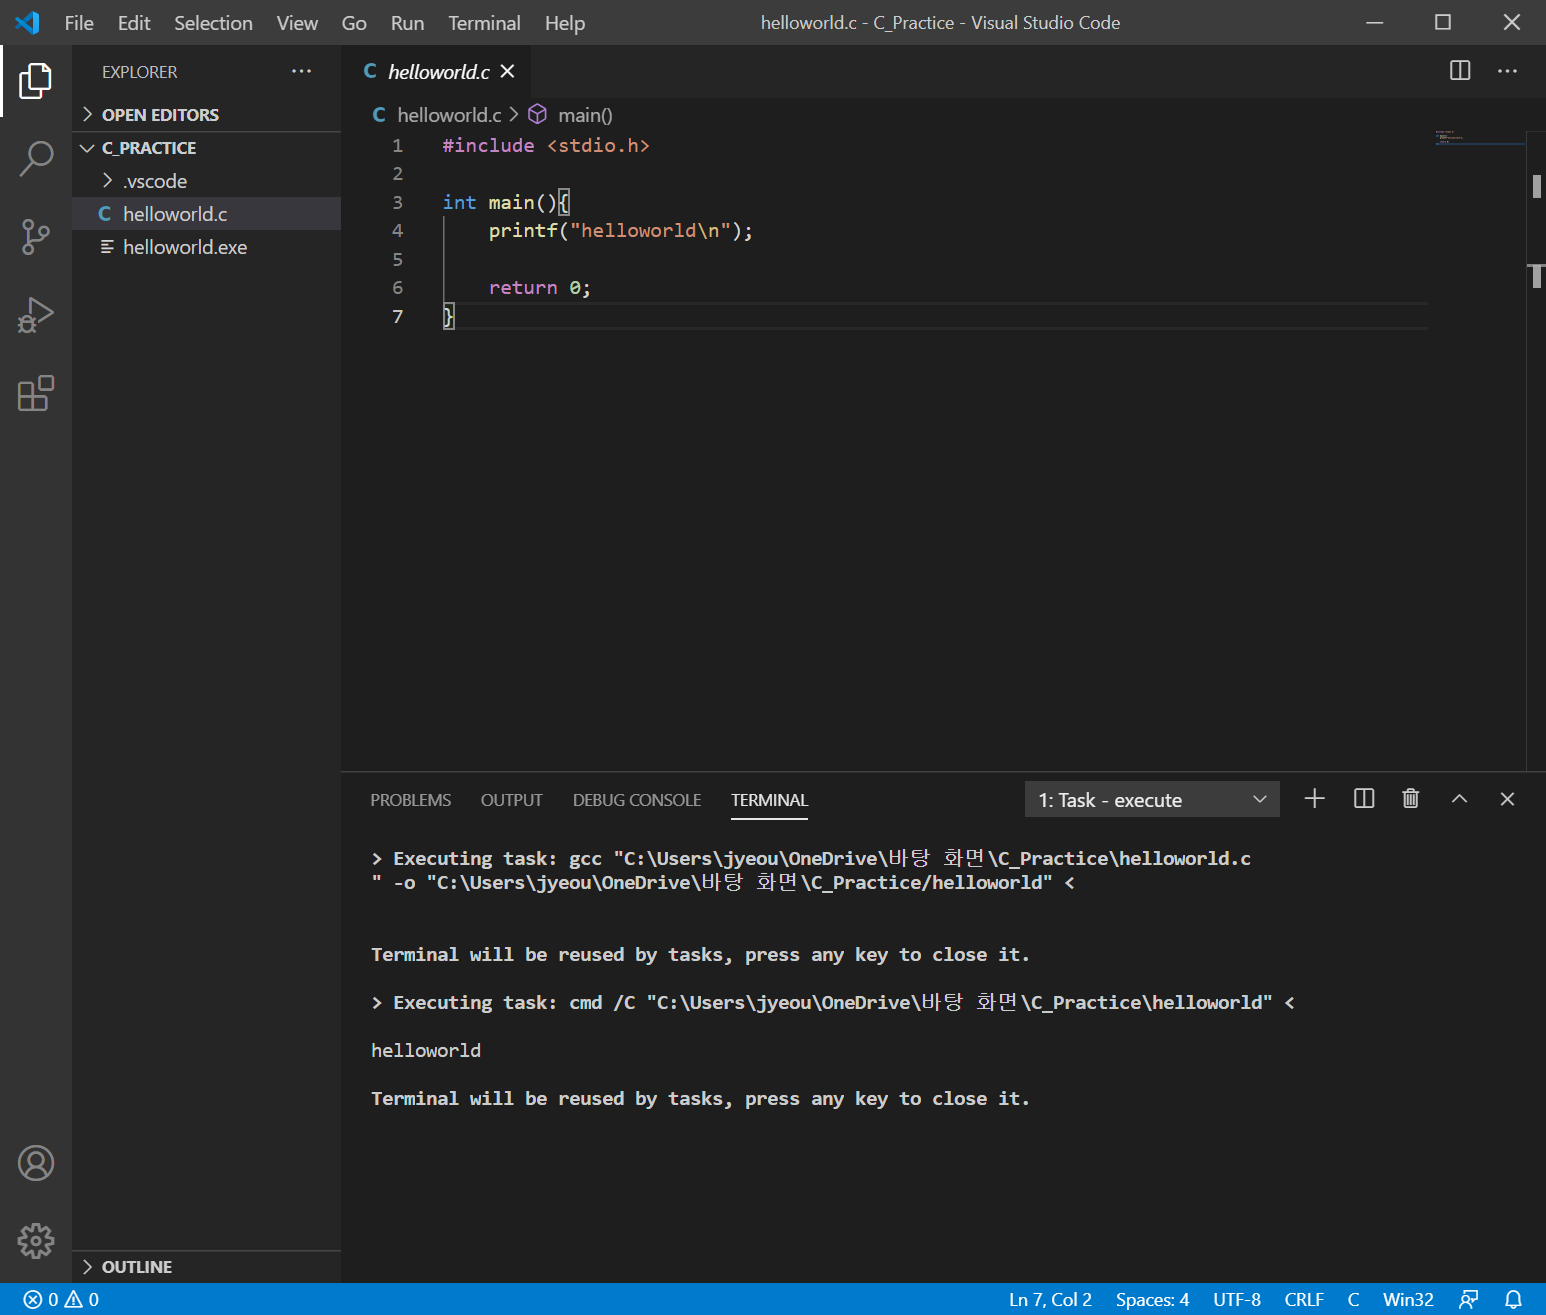Click Ln 7, Col 2 in status bar
Screen dimensions: 1546x1315
pyautogui.click(x=1050, y=1299)
